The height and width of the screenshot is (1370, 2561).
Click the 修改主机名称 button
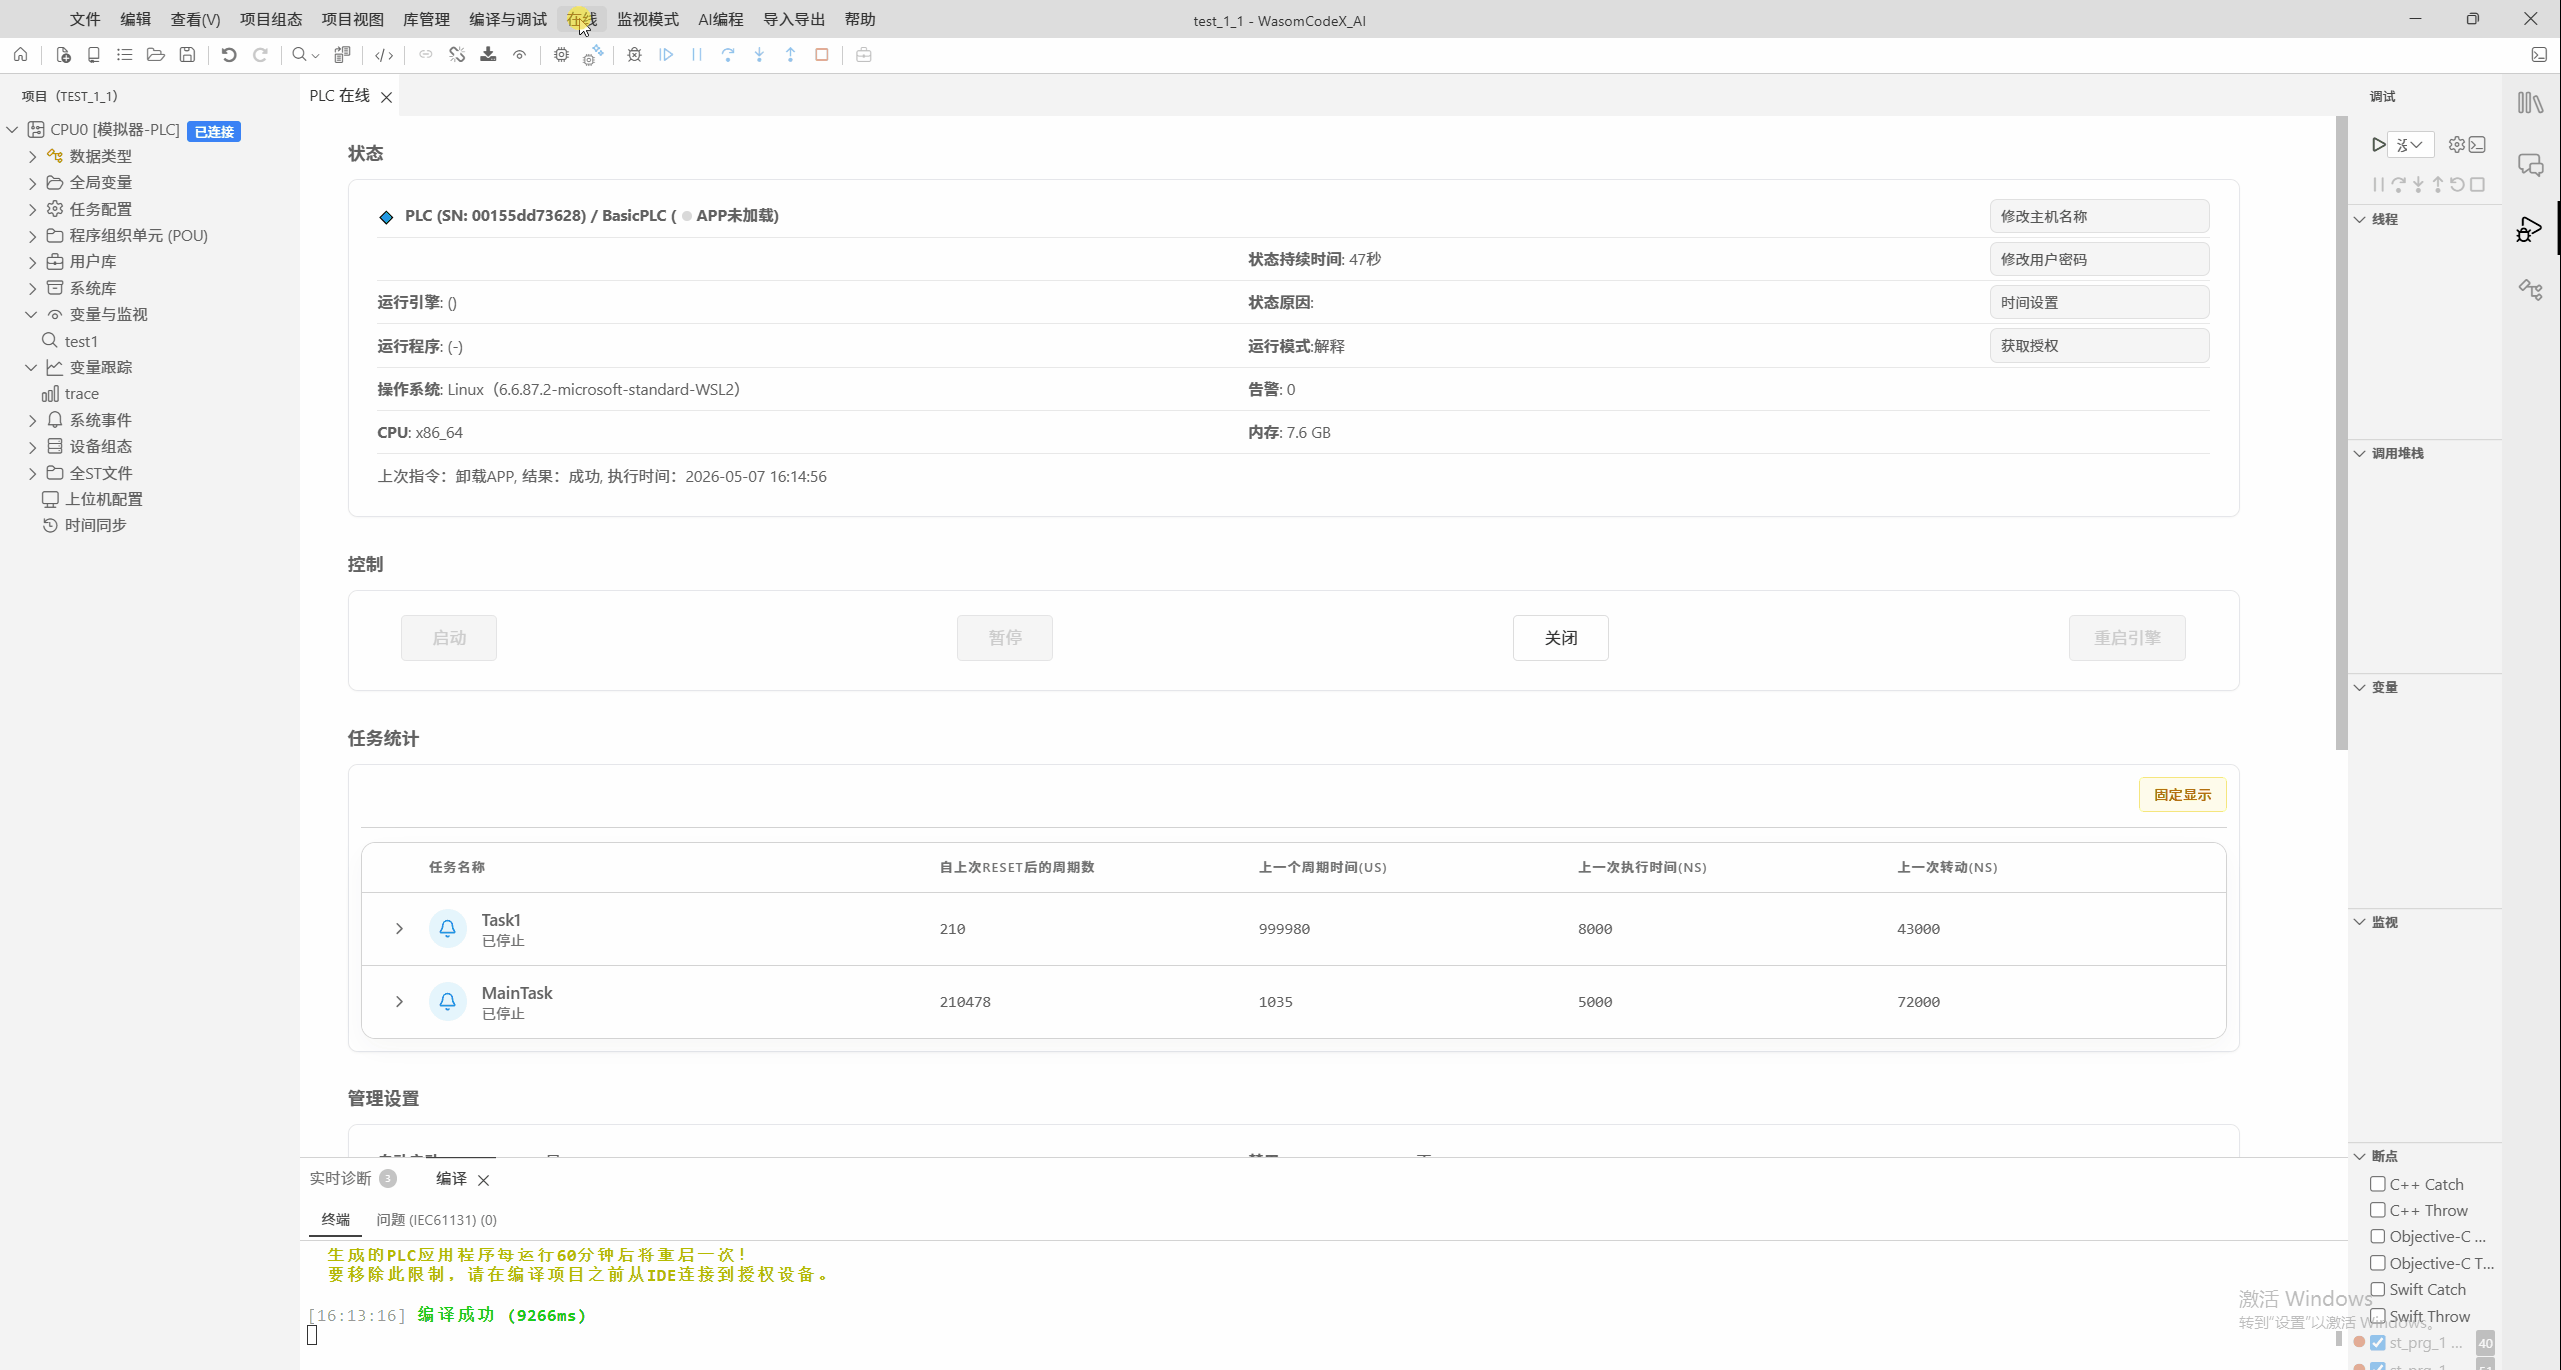(2099, 216)
